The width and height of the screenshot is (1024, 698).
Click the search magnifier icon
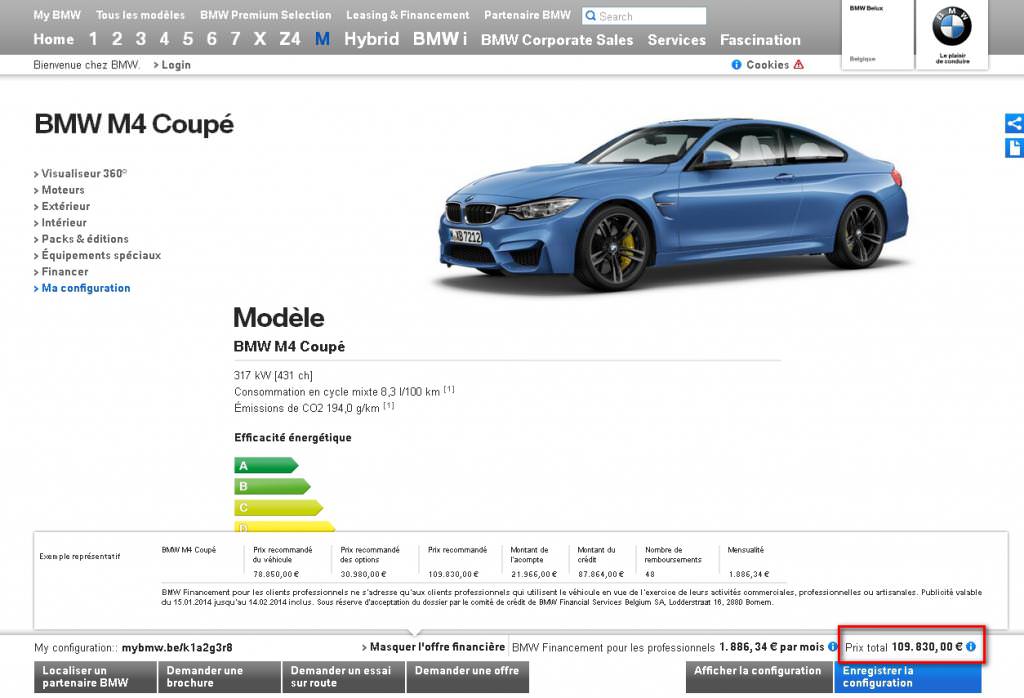pyautogui.click(x=590, y=16)
